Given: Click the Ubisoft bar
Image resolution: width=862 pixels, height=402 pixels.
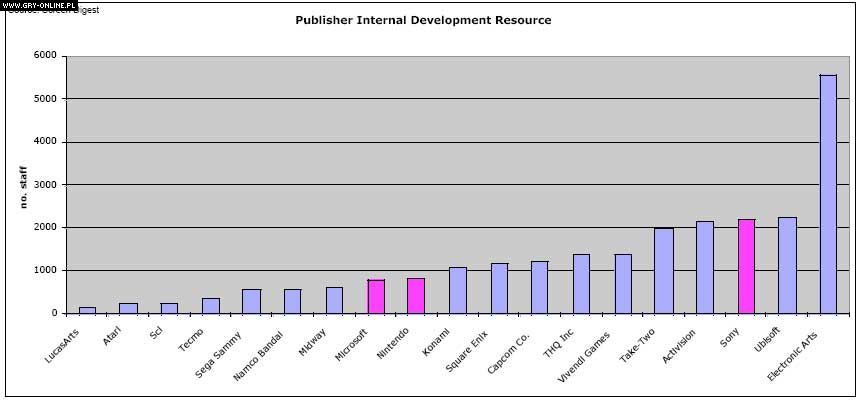Looking at the screenshot, I should [787, 265].
